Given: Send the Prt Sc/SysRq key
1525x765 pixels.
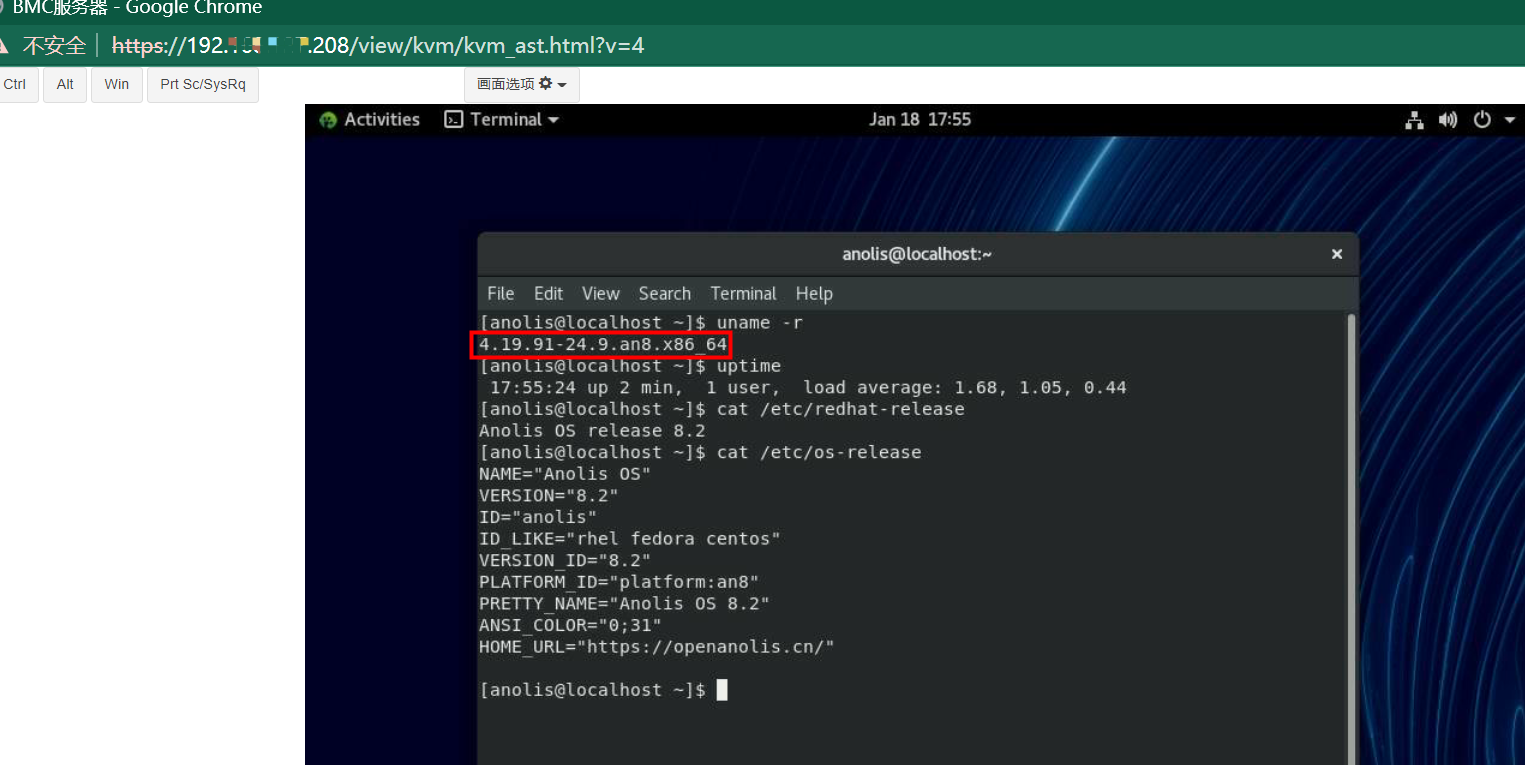Looking at the screenshot, I should (x=203, y=85).
